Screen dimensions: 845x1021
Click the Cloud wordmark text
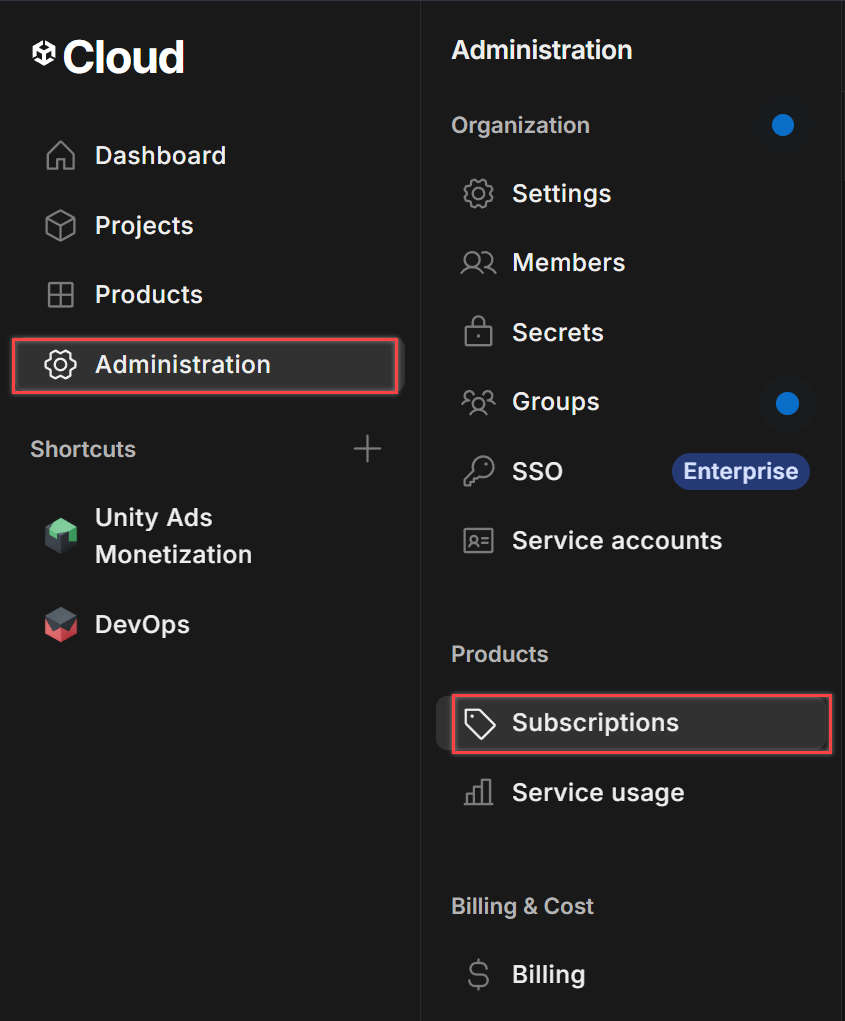[x=124, y=57]
